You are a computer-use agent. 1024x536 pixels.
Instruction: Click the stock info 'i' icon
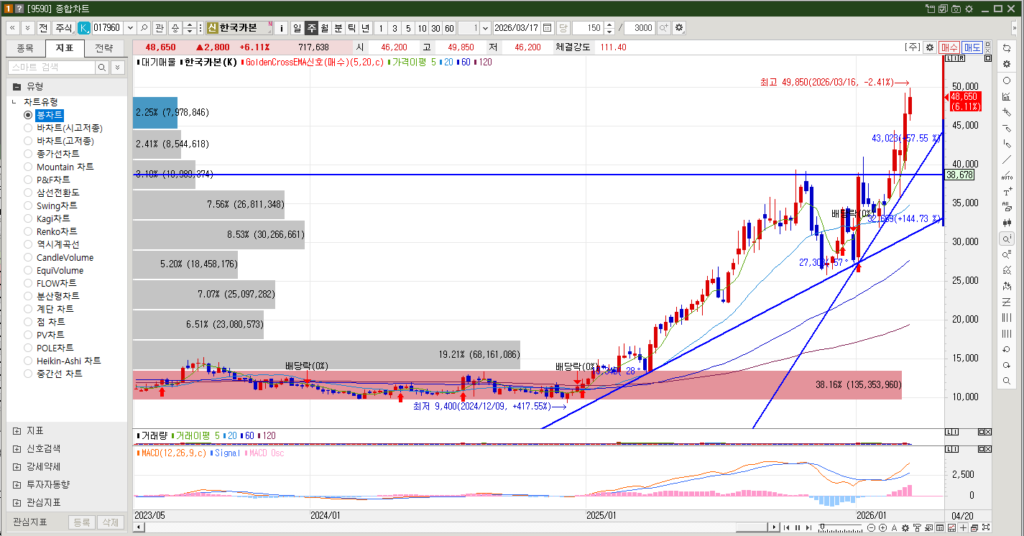[282, 27]
